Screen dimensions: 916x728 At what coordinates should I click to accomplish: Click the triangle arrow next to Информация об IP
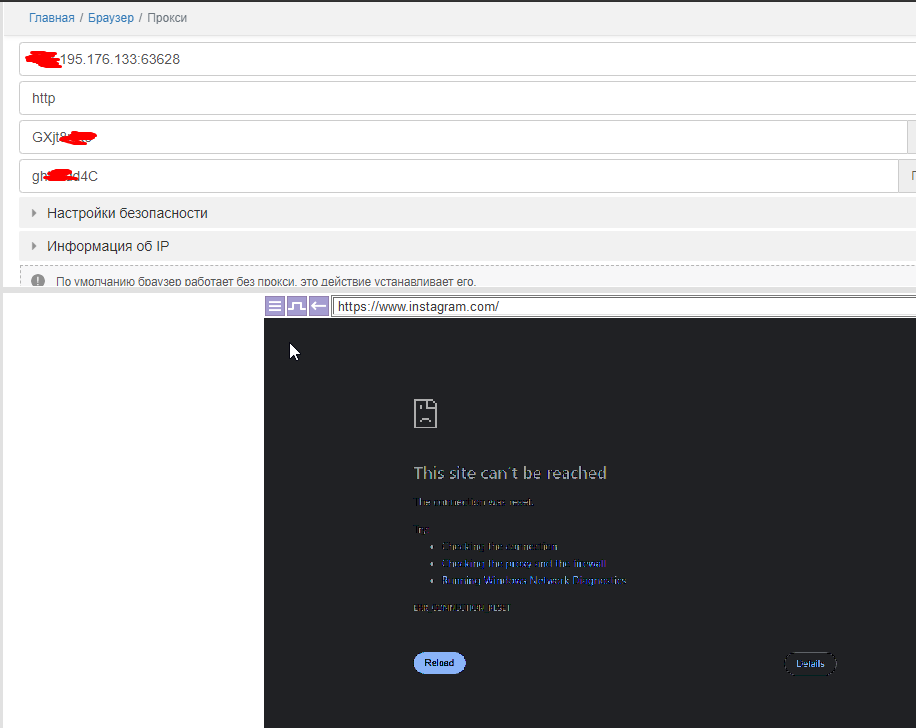point(34,246)
